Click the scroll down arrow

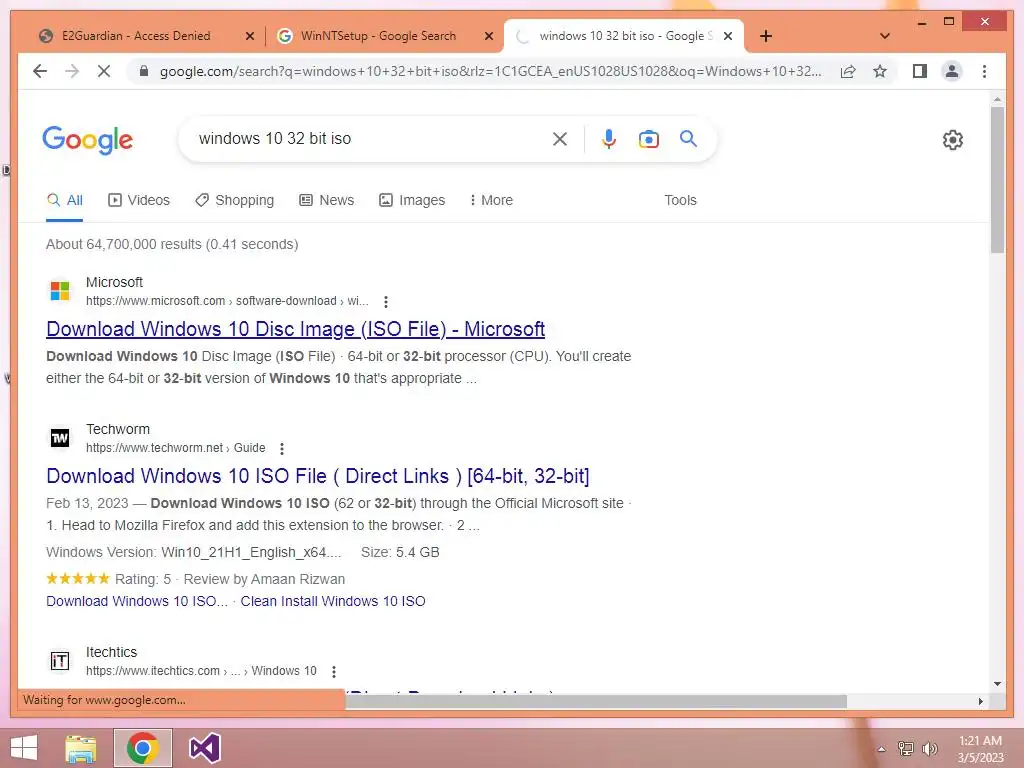[997, 684]
